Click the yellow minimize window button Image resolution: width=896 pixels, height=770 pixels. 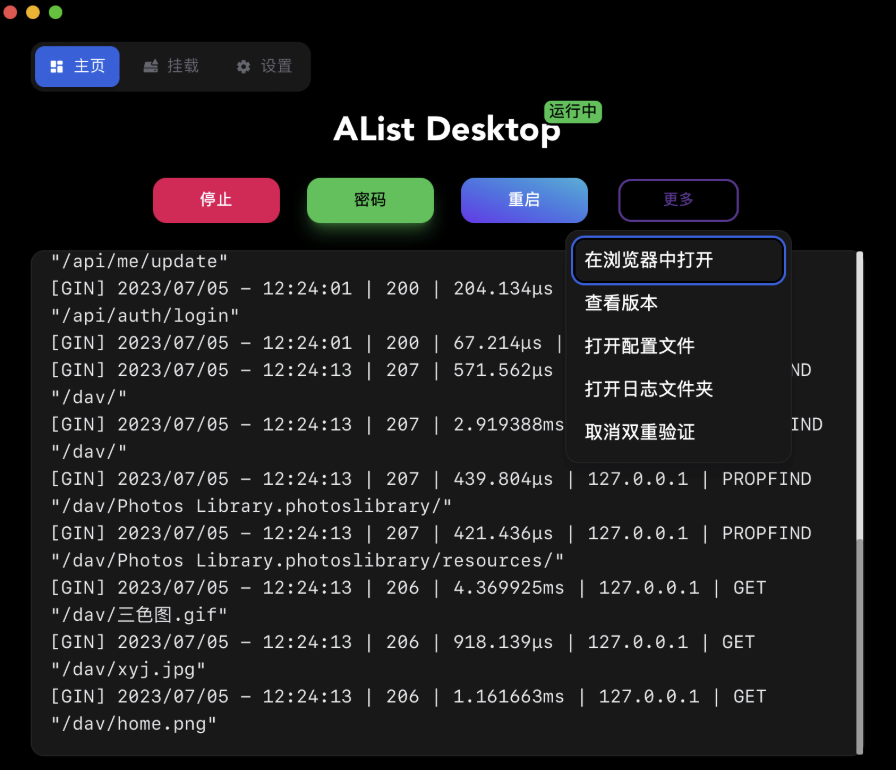click(33, 12)
